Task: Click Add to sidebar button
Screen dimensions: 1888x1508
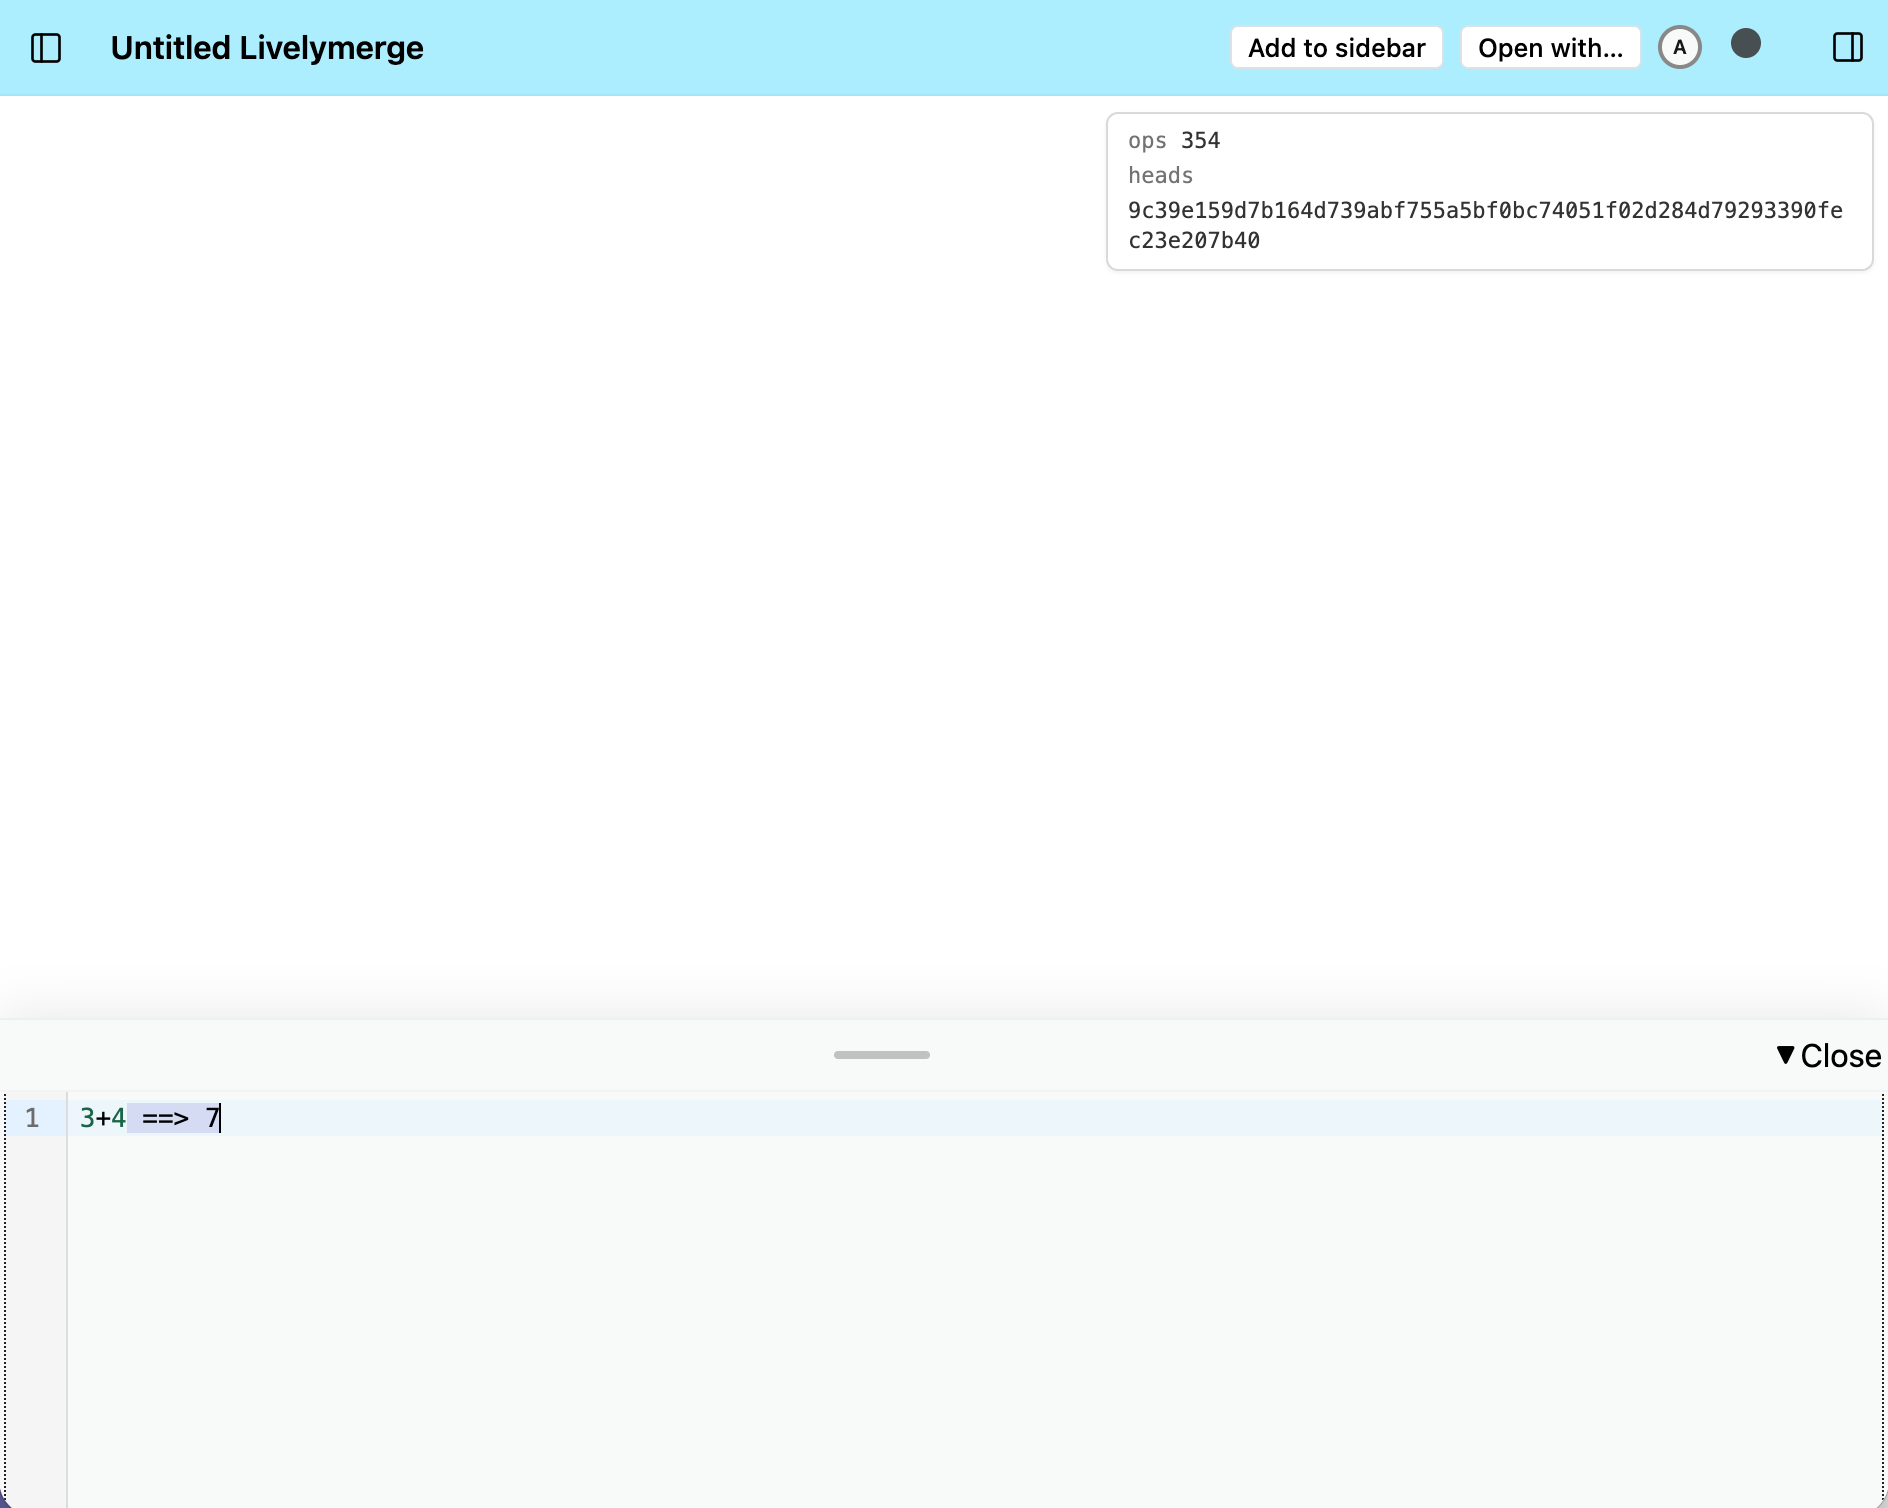Action: (x=1336, y=48)
